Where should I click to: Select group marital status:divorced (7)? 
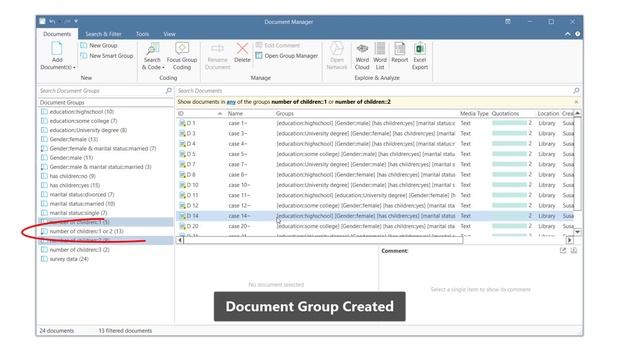[82, 194]
